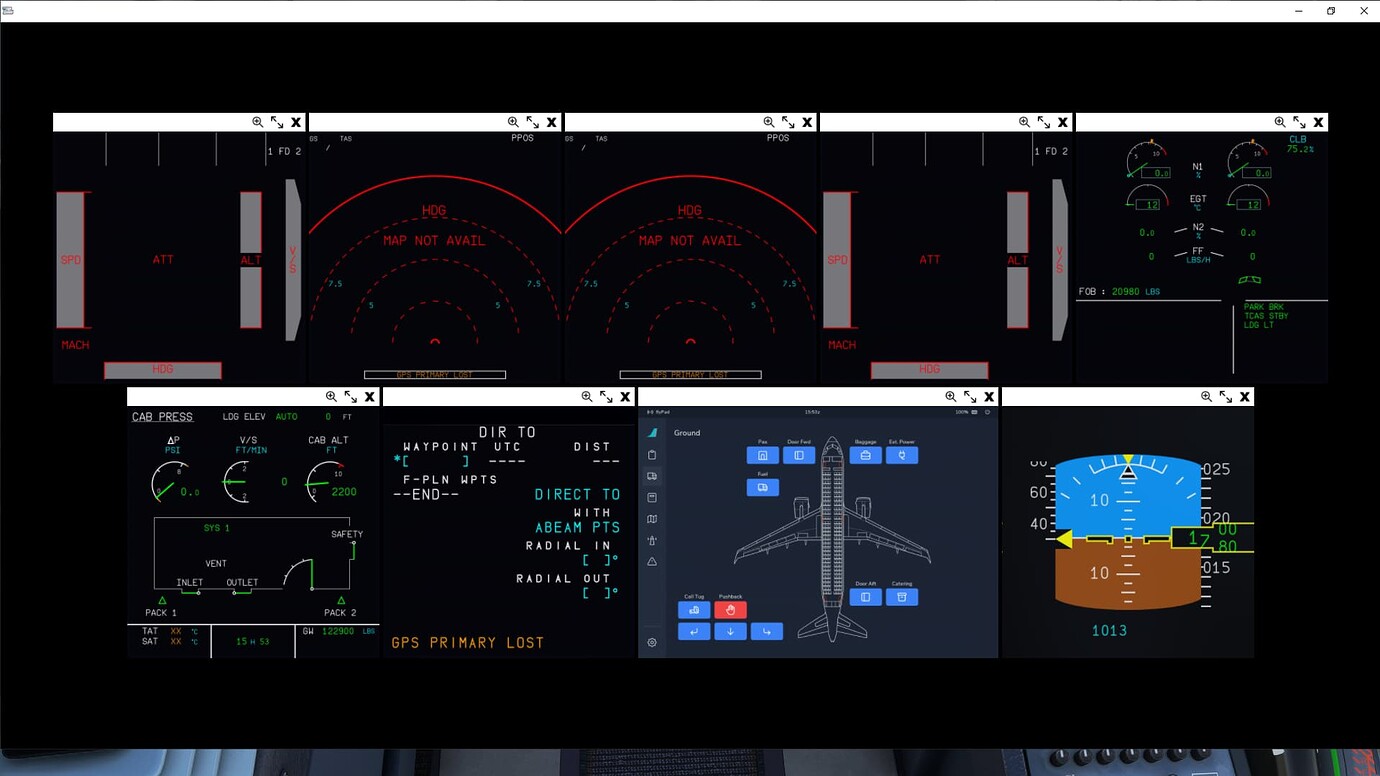Open the window system menu in the title bar
1380x776 pixels.
(9, 10)
